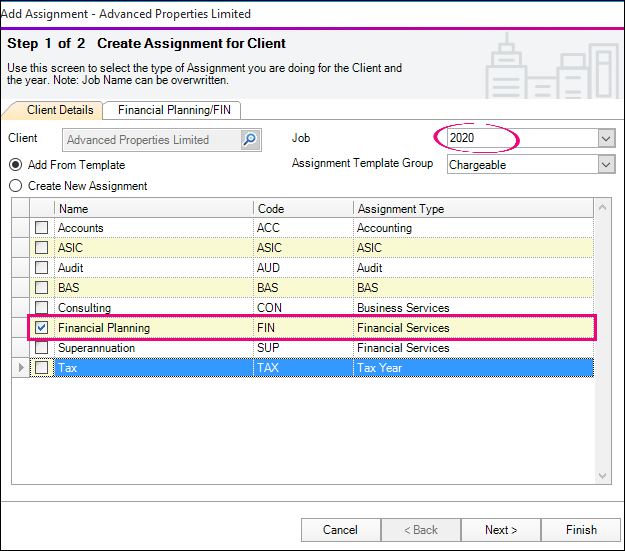Uncheck the Financial Planning checkbox
625x551 pixels.
42,328
